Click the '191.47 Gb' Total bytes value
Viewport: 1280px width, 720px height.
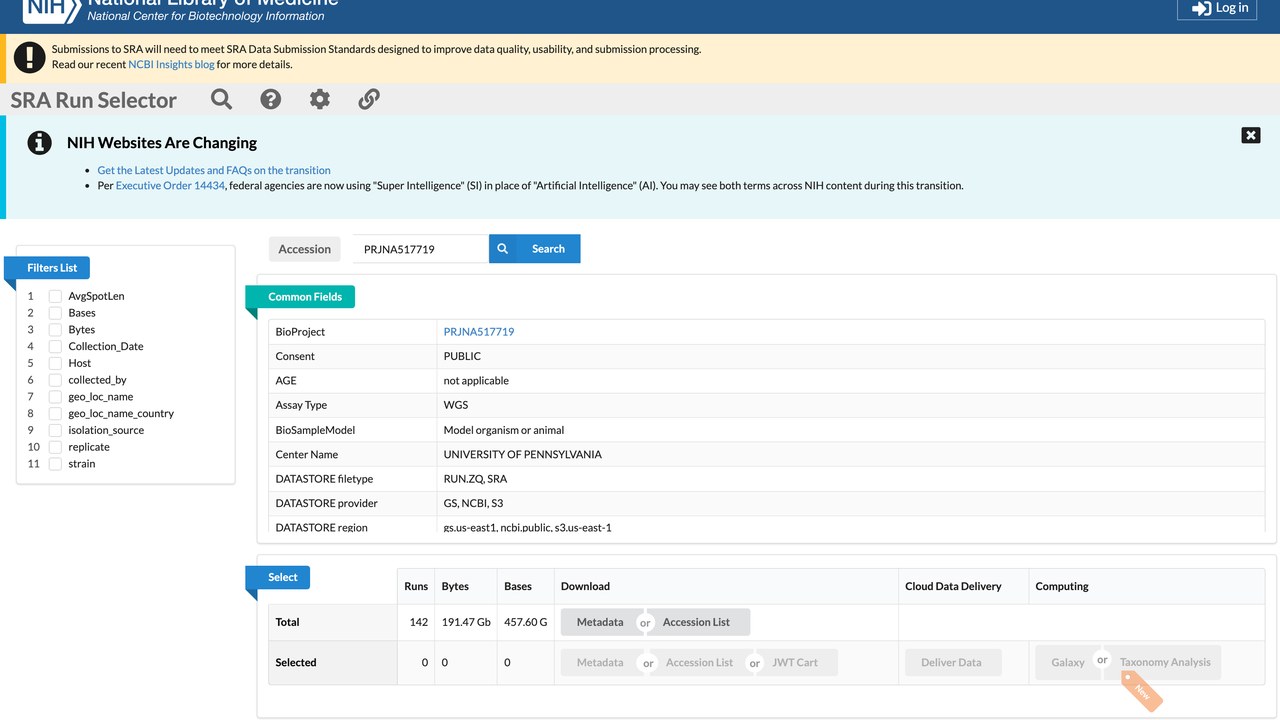click(x=466, y=622)
